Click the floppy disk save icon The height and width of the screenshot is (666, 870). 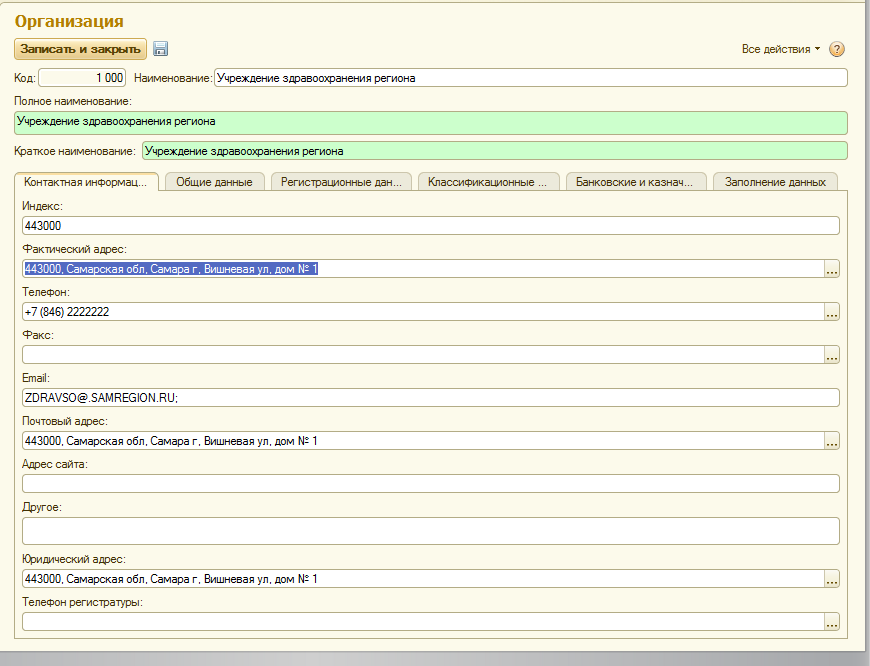[161, 49]
